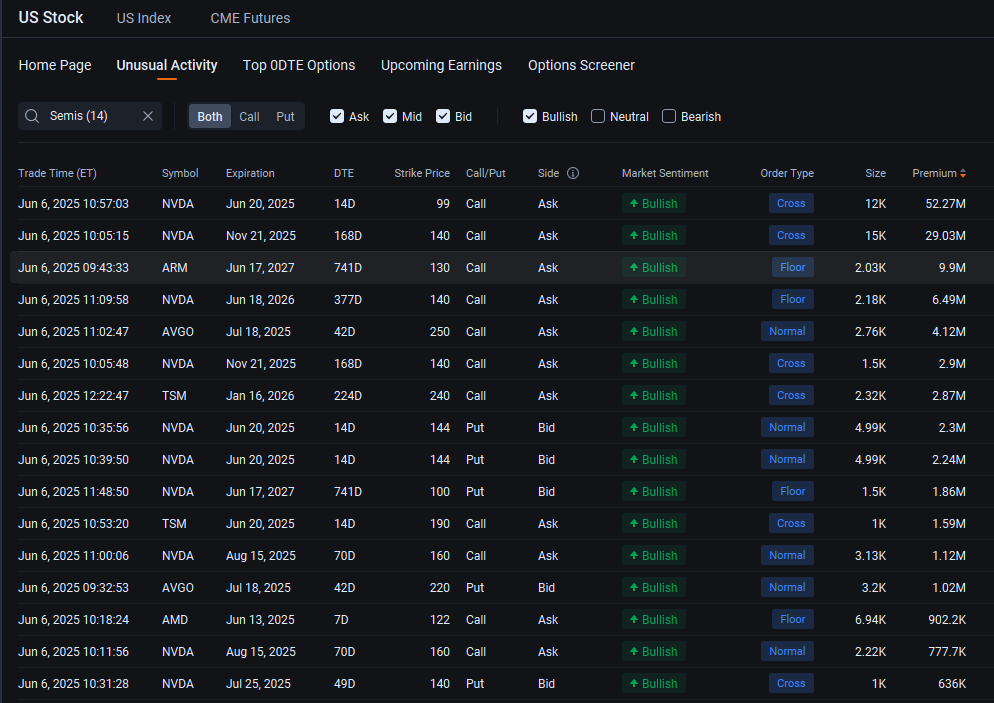Click size value 3.13K
The image size is (994, 703).
(x=870, y=555)
